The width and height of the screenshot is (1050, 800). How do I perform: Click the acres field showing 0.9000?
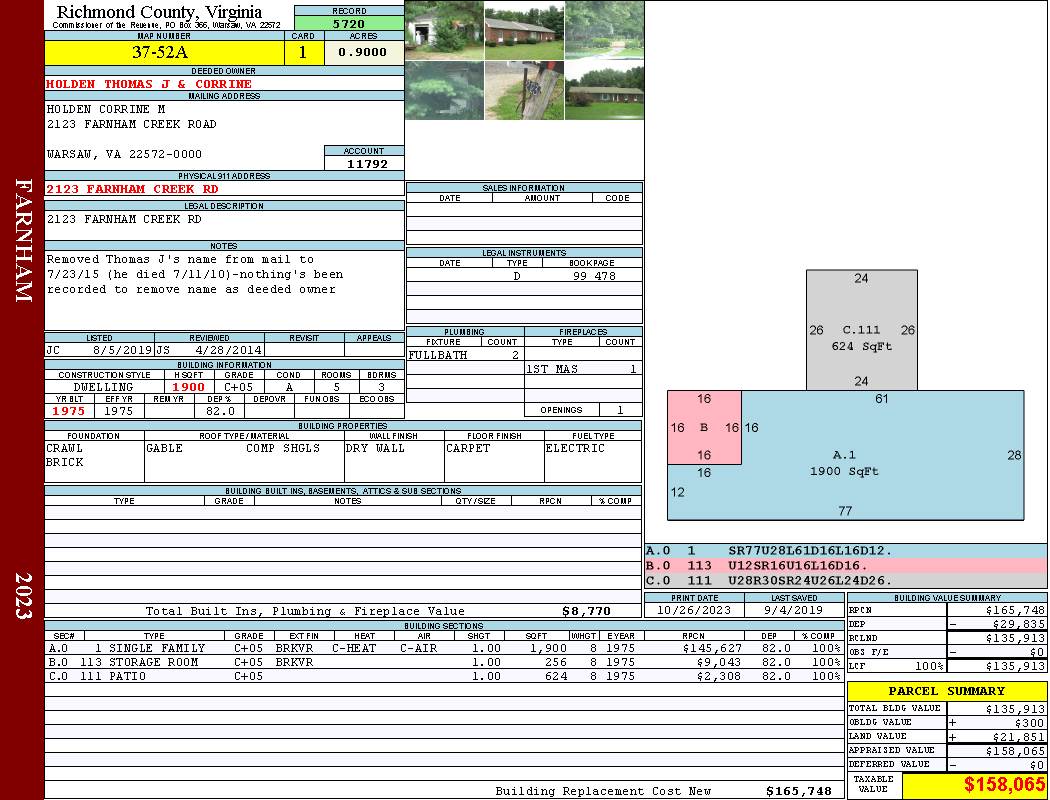pos(363,53)
